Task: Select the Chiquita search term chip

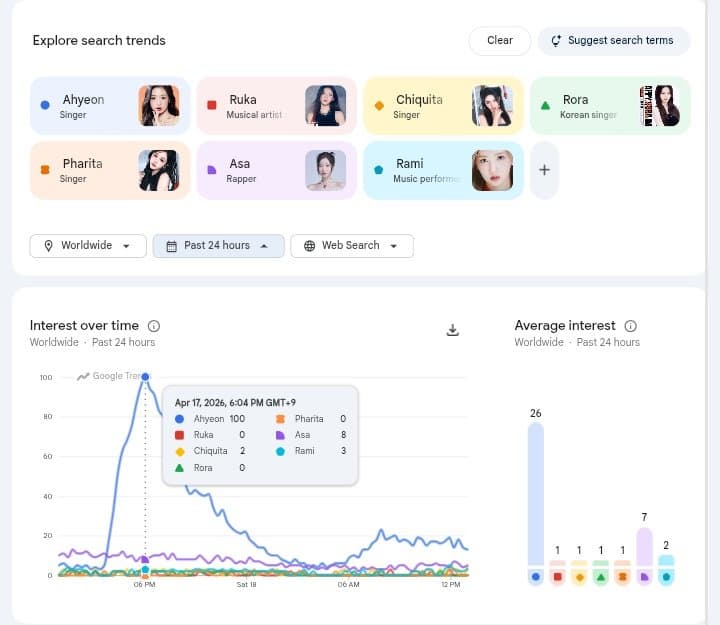Action: [x=420, y=105]
